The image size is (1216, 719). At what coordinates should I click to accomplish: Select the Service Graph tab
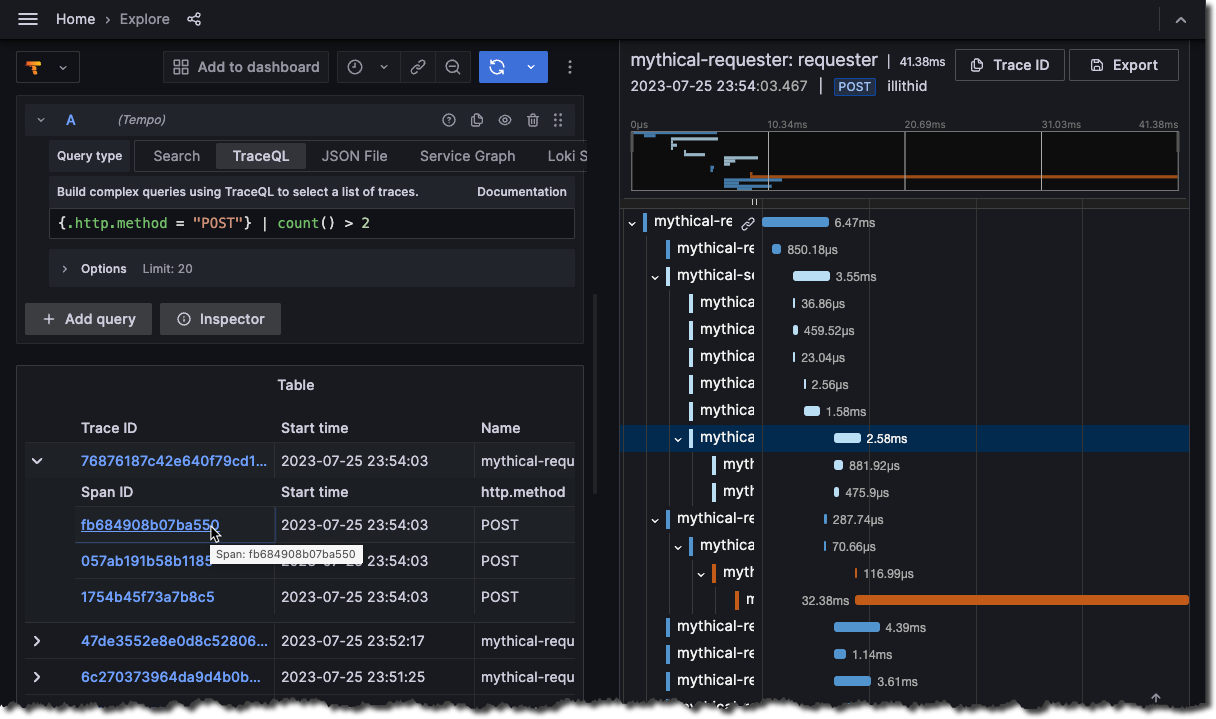pyautogui.click(x=466, y=156)
